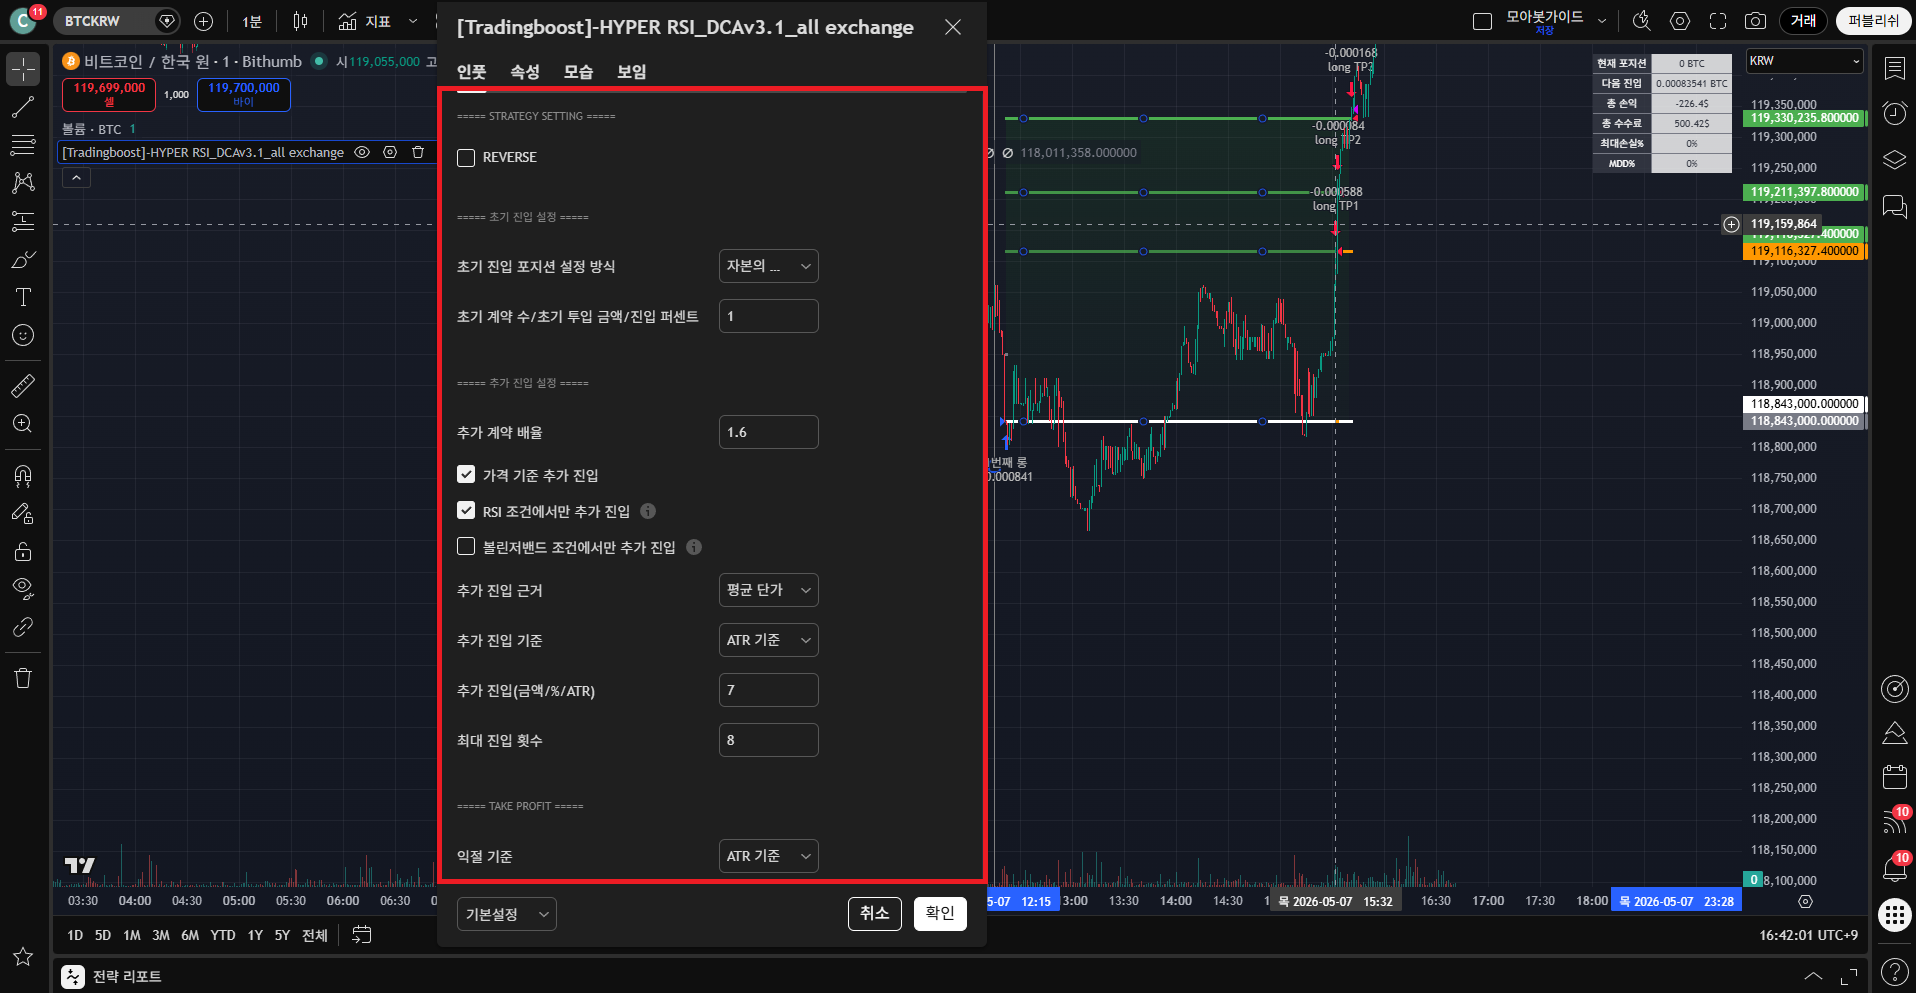This screenshot has width=1916, height=993.
Task: Remove drawings with left toolbar trash icon
Action: tap(23, 678)
